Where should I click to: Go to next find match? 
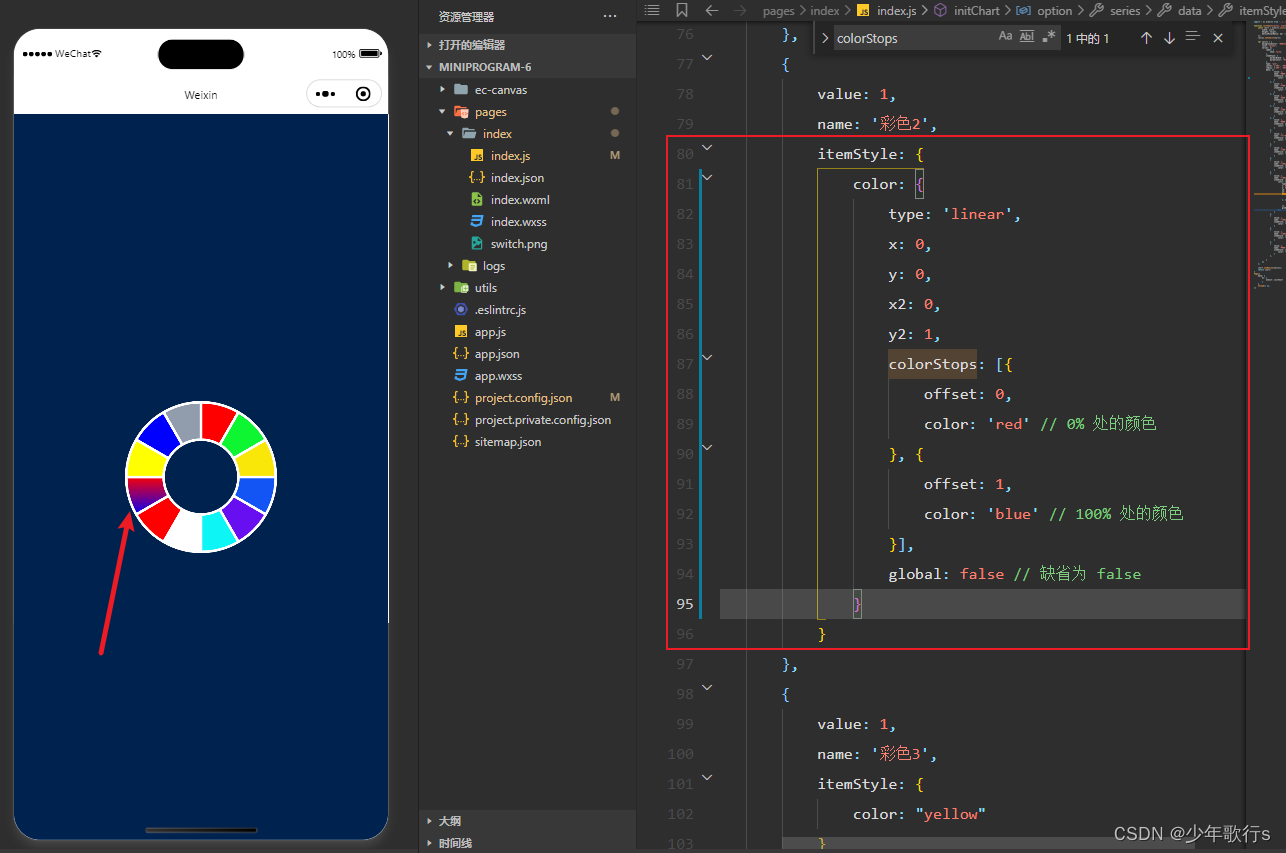[1169, 38]
